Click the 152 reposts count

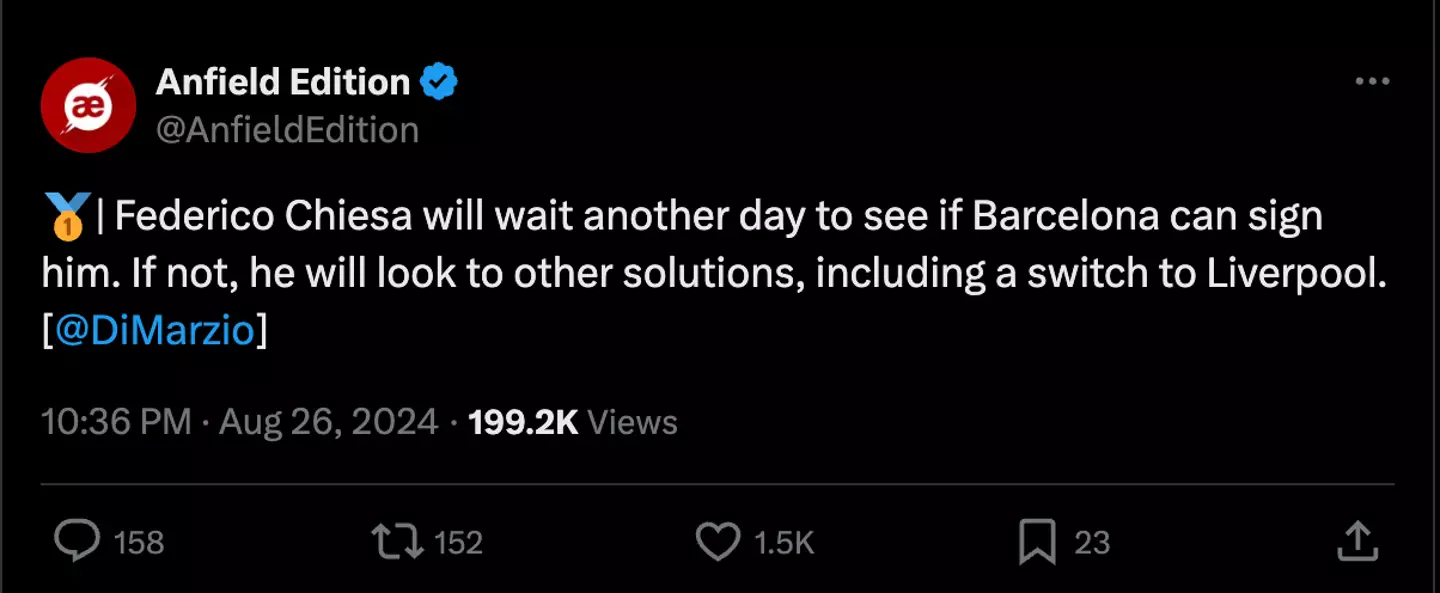pyautogui.click(x=459, y=543)
